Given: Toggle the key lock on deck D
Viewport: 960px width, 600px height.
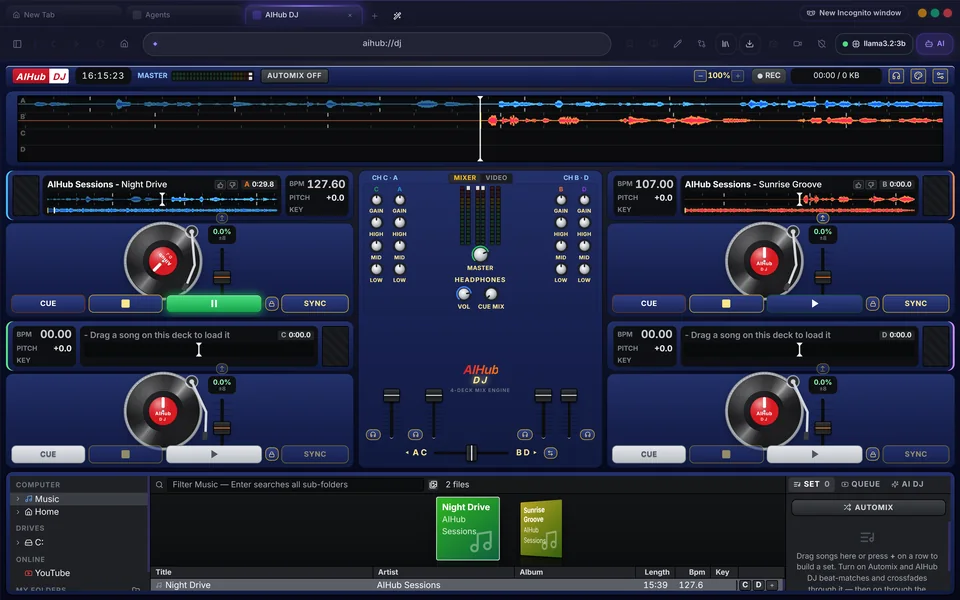Looking at the screenshot, I should click(x=872, y=454).
